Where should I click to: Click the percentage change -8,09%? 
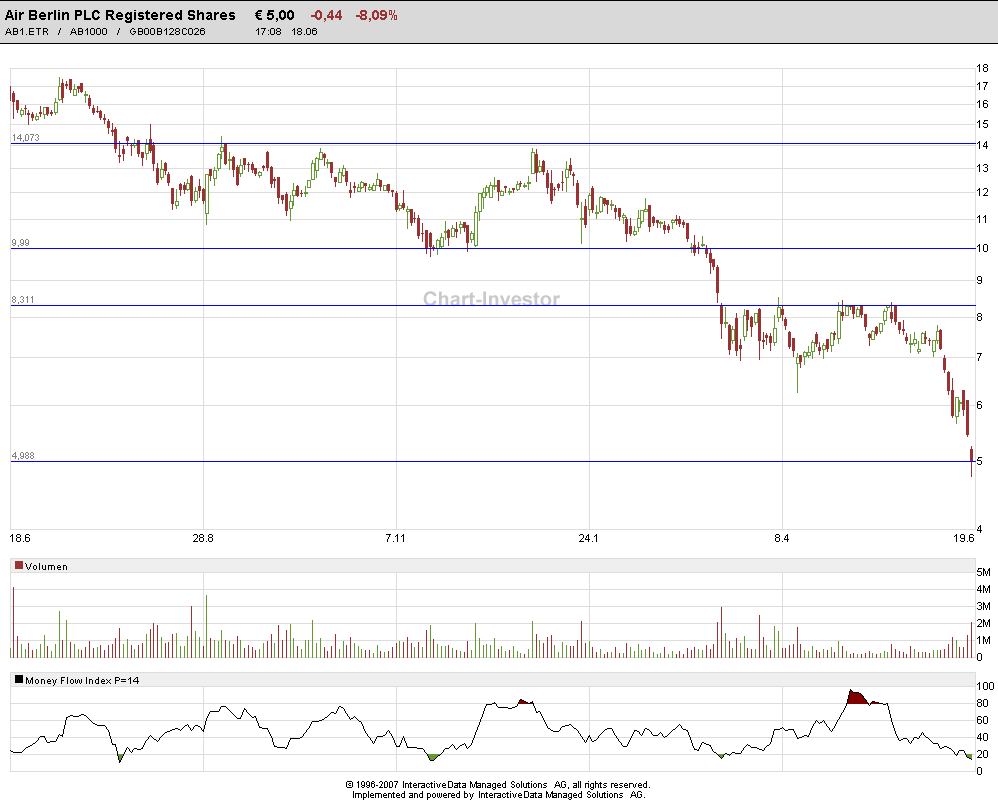(x=377, y=15)
